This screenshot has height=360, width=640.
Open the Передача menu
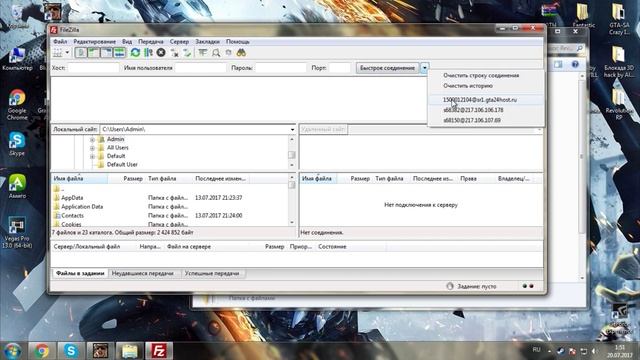tap(151, 42)
